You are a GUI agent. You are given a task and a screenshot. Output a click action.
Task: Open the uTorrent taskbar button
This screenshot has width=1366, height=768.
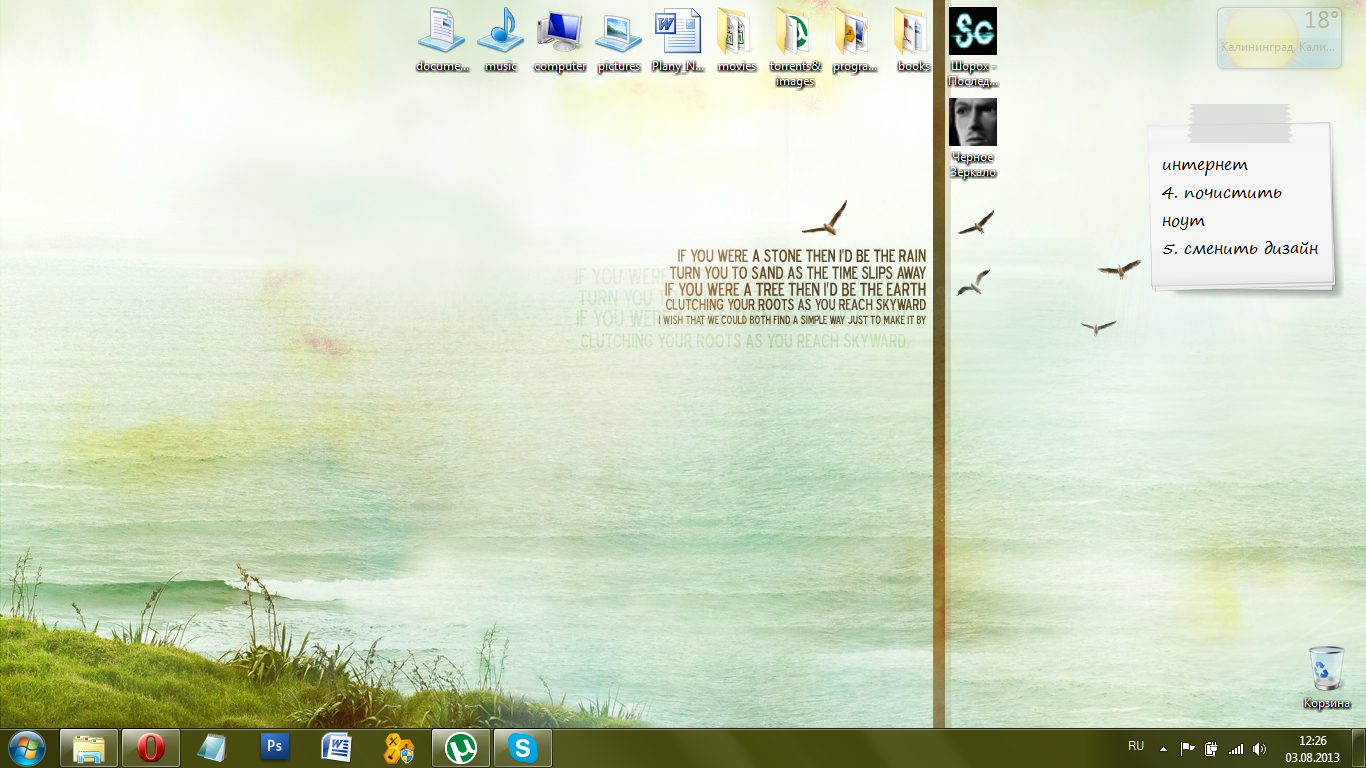coord(460,748)
